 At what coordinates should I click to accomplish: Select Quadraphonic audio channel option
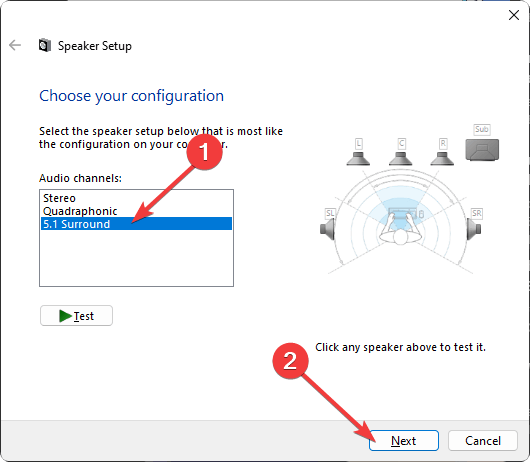tap(80, 211)
